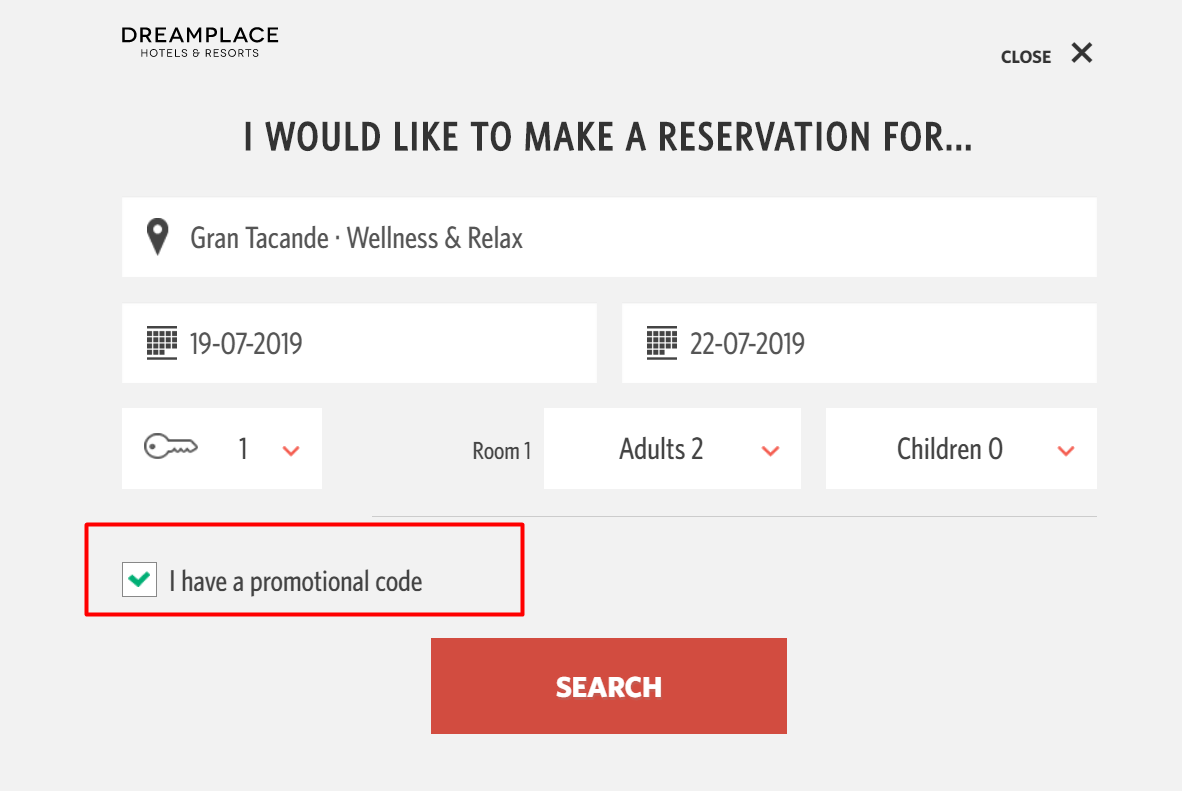Image resolution: width=1182 pixels, height=791 pixels.
Task: Click the Dreamplace Hotels & Resorts logo
Action: pos(198,41)
